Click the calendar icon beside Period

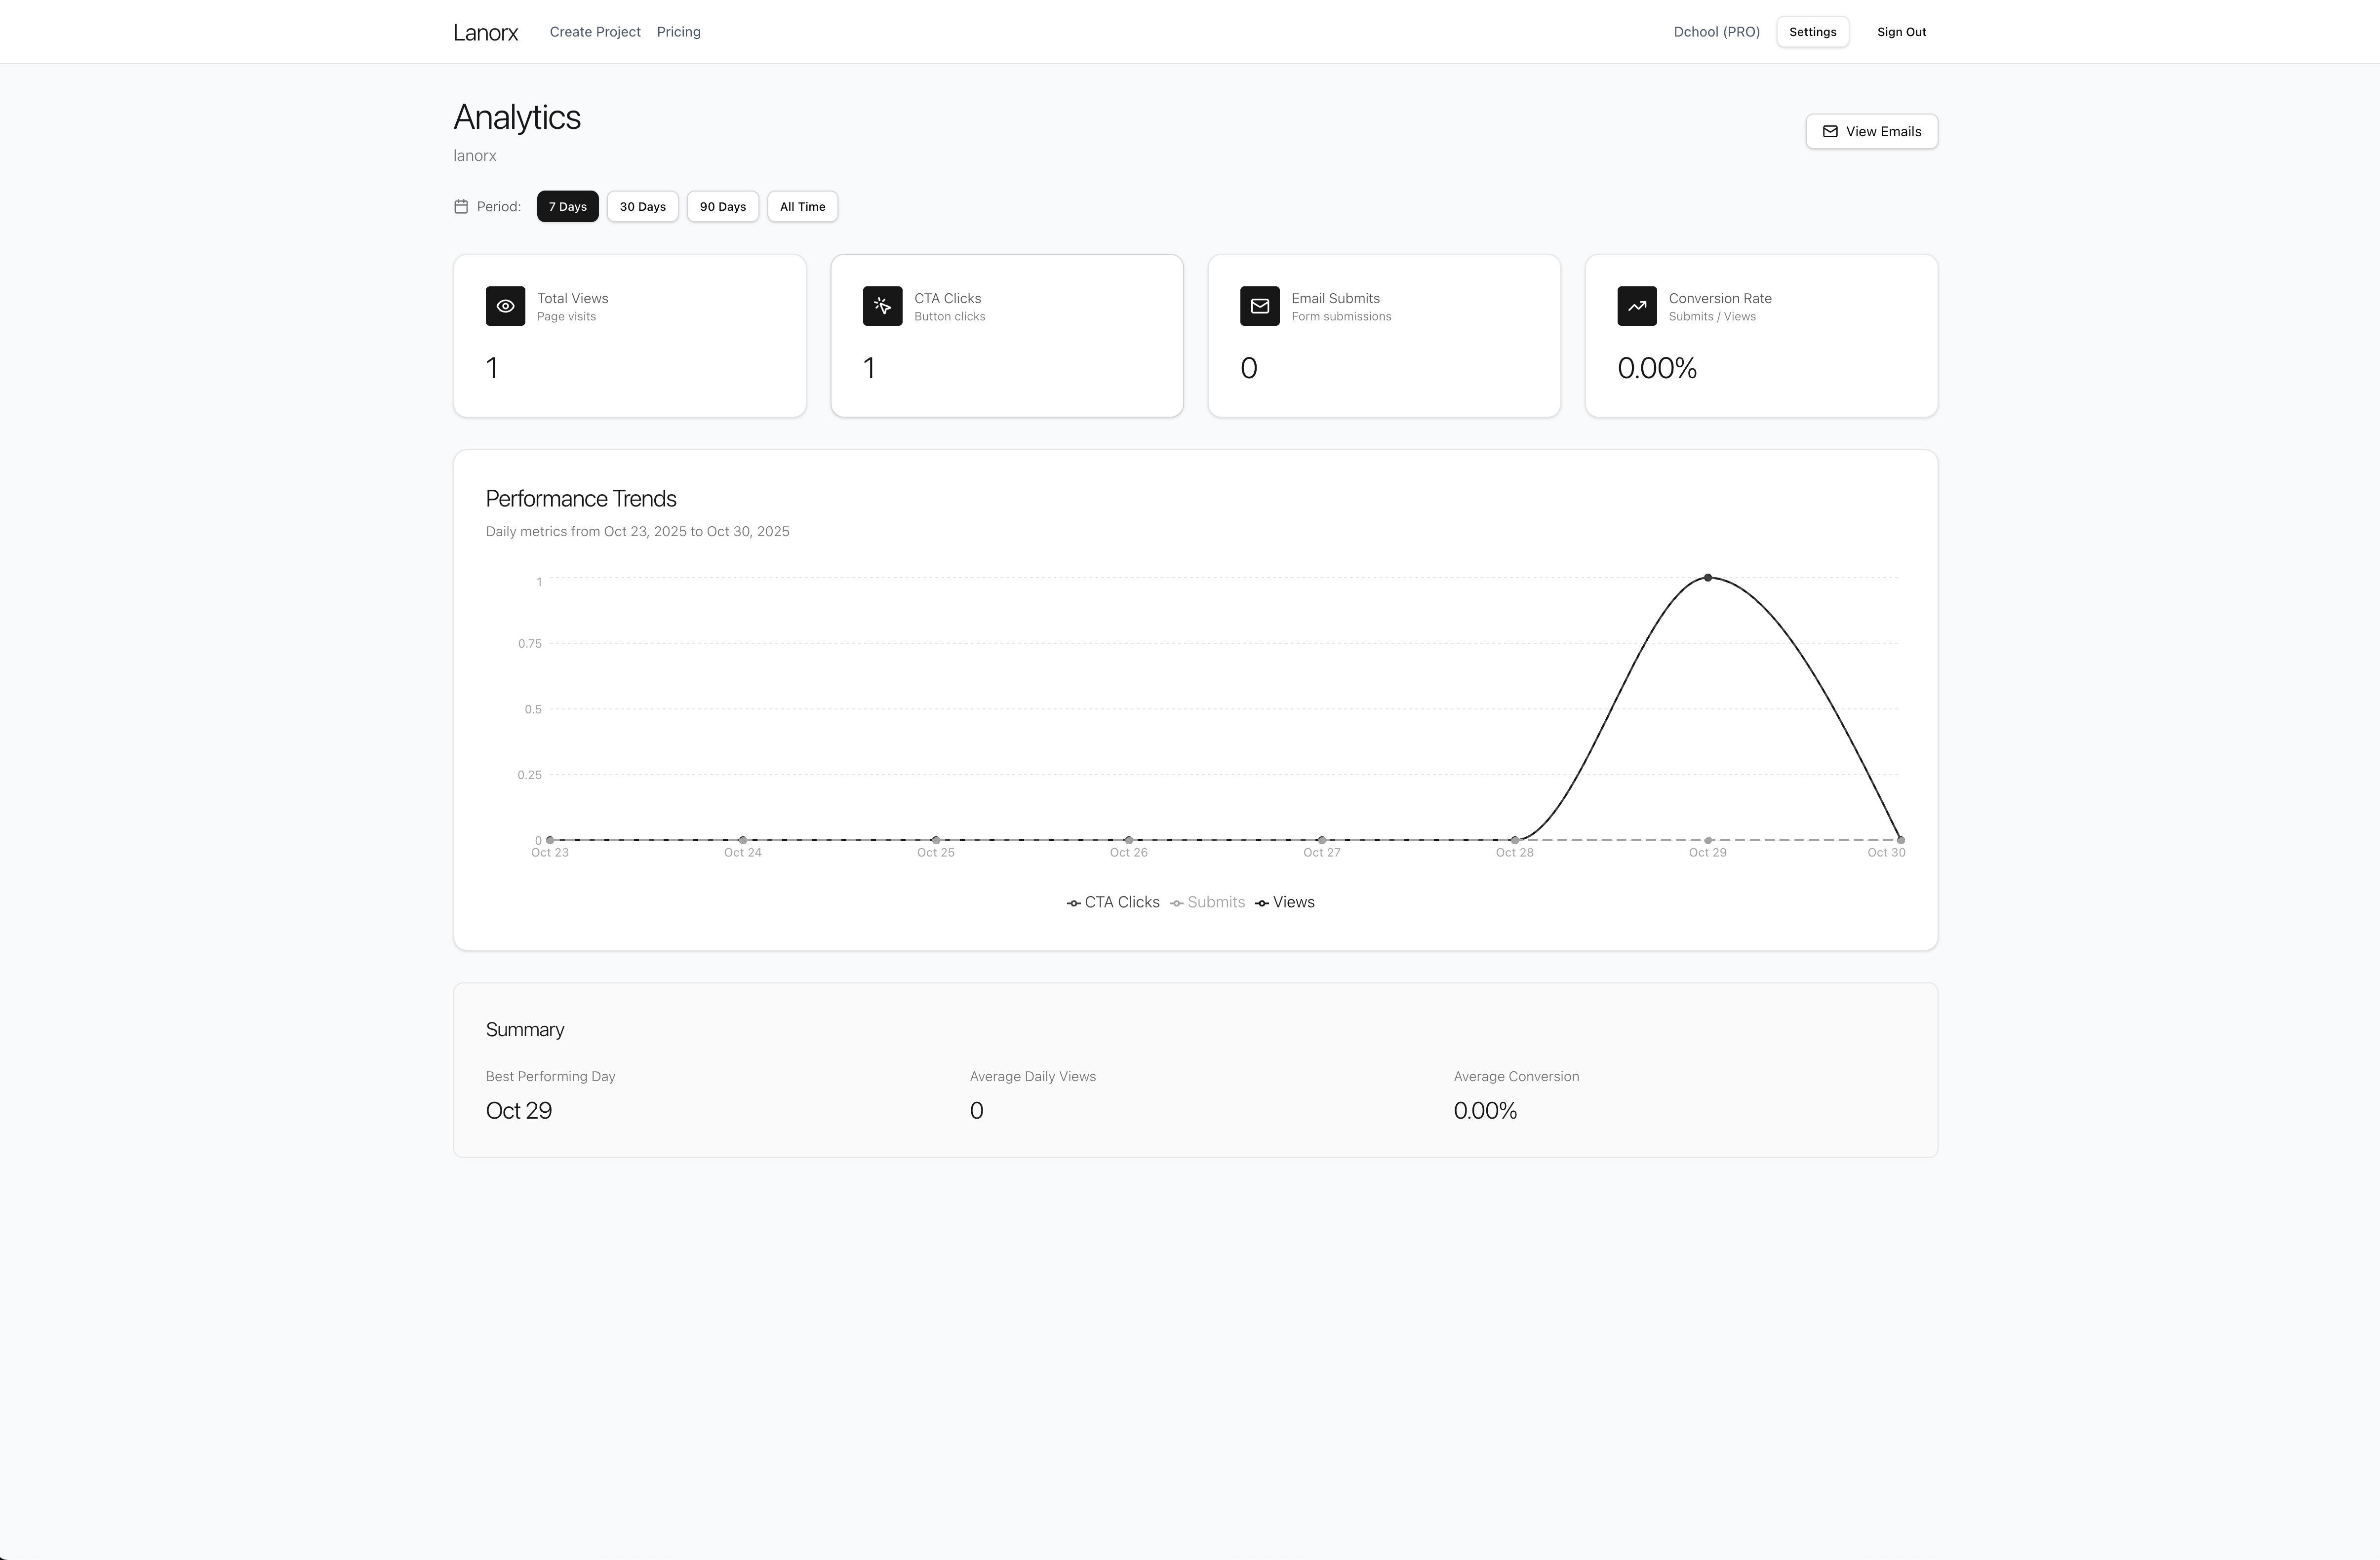461,206
